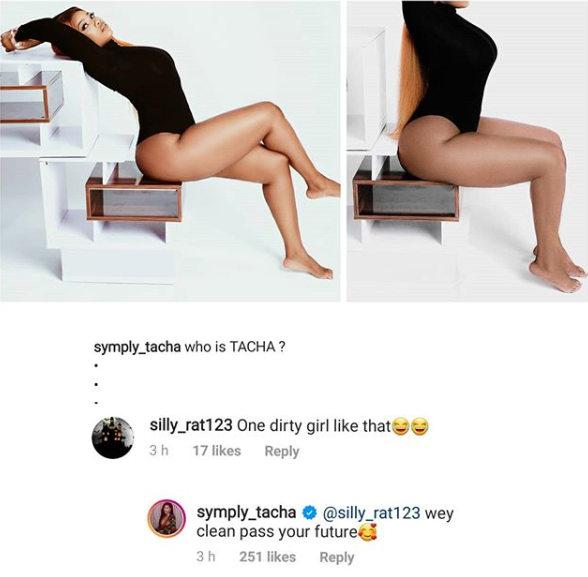Open the left photo of seated pose
588x577 pixels.
tap(170, 151)
